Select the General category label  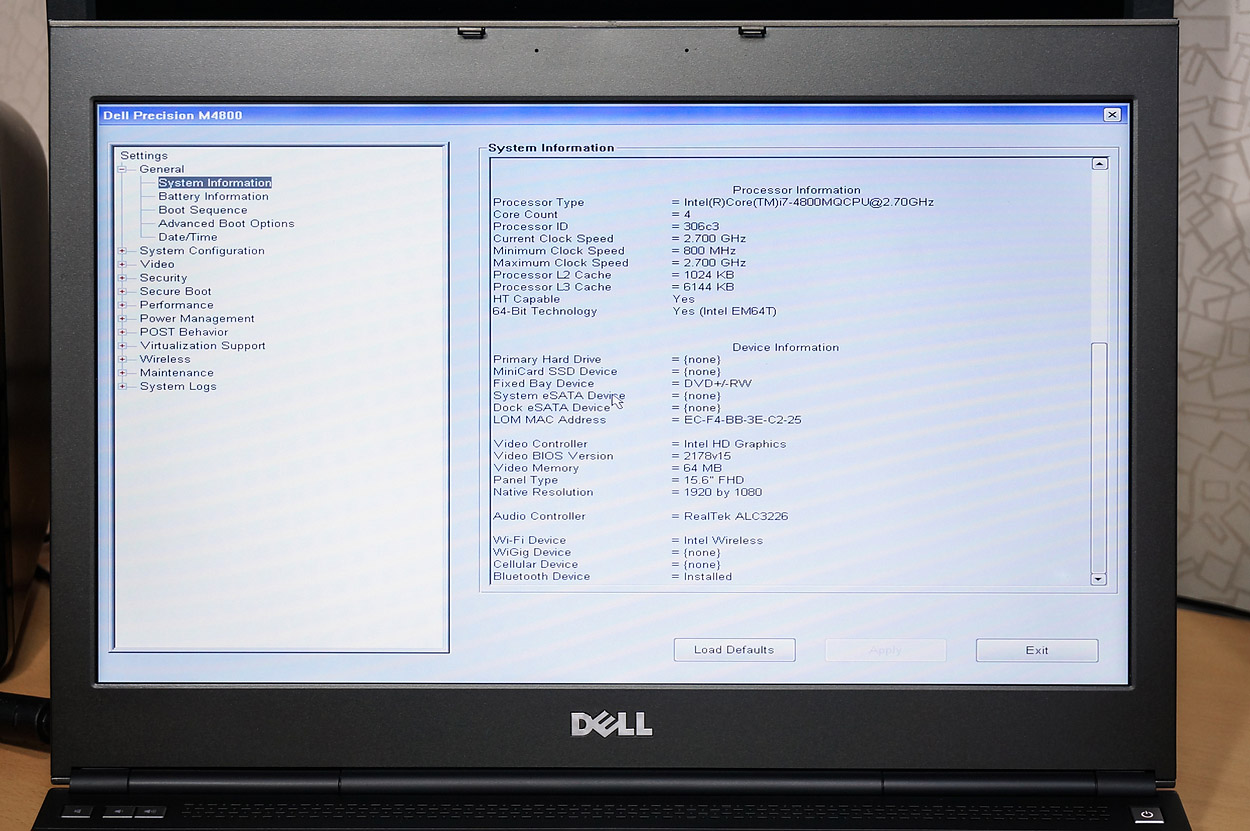pyautogui.click(x=162, y=170)
